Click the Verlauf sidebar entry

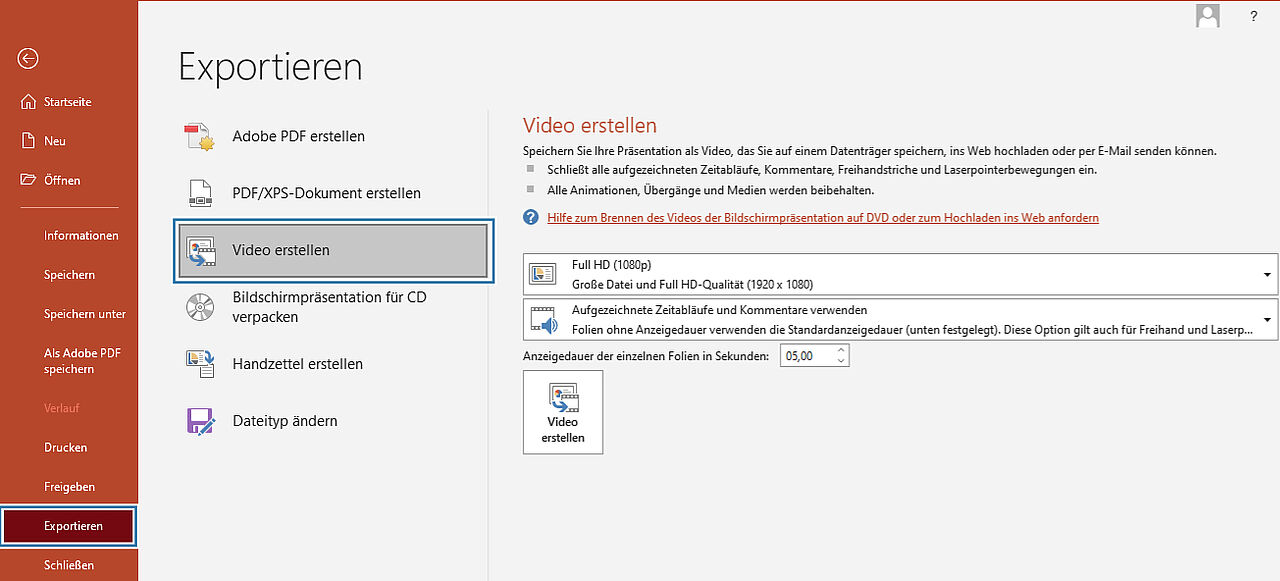[x=61, y=408]
